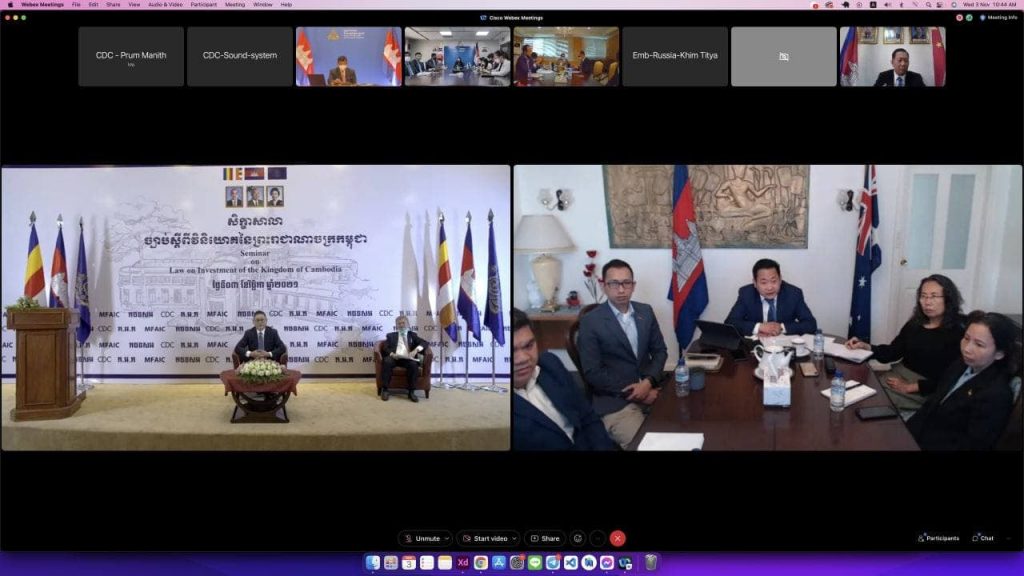
Task: Open the Audio & Video menu
Action: (165, 4)
